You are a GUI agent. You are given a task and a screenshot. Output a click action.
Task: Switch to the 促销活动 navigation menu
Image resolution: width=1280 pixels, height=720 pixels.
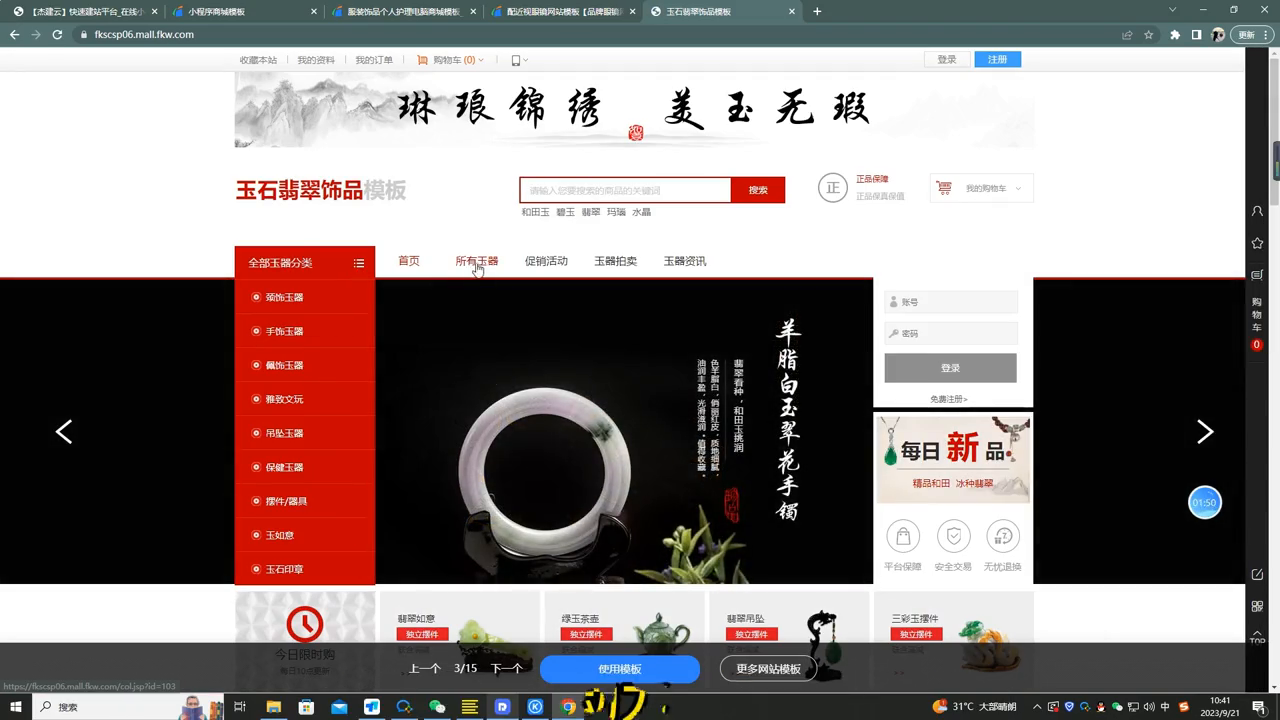(x=546, y=260)
